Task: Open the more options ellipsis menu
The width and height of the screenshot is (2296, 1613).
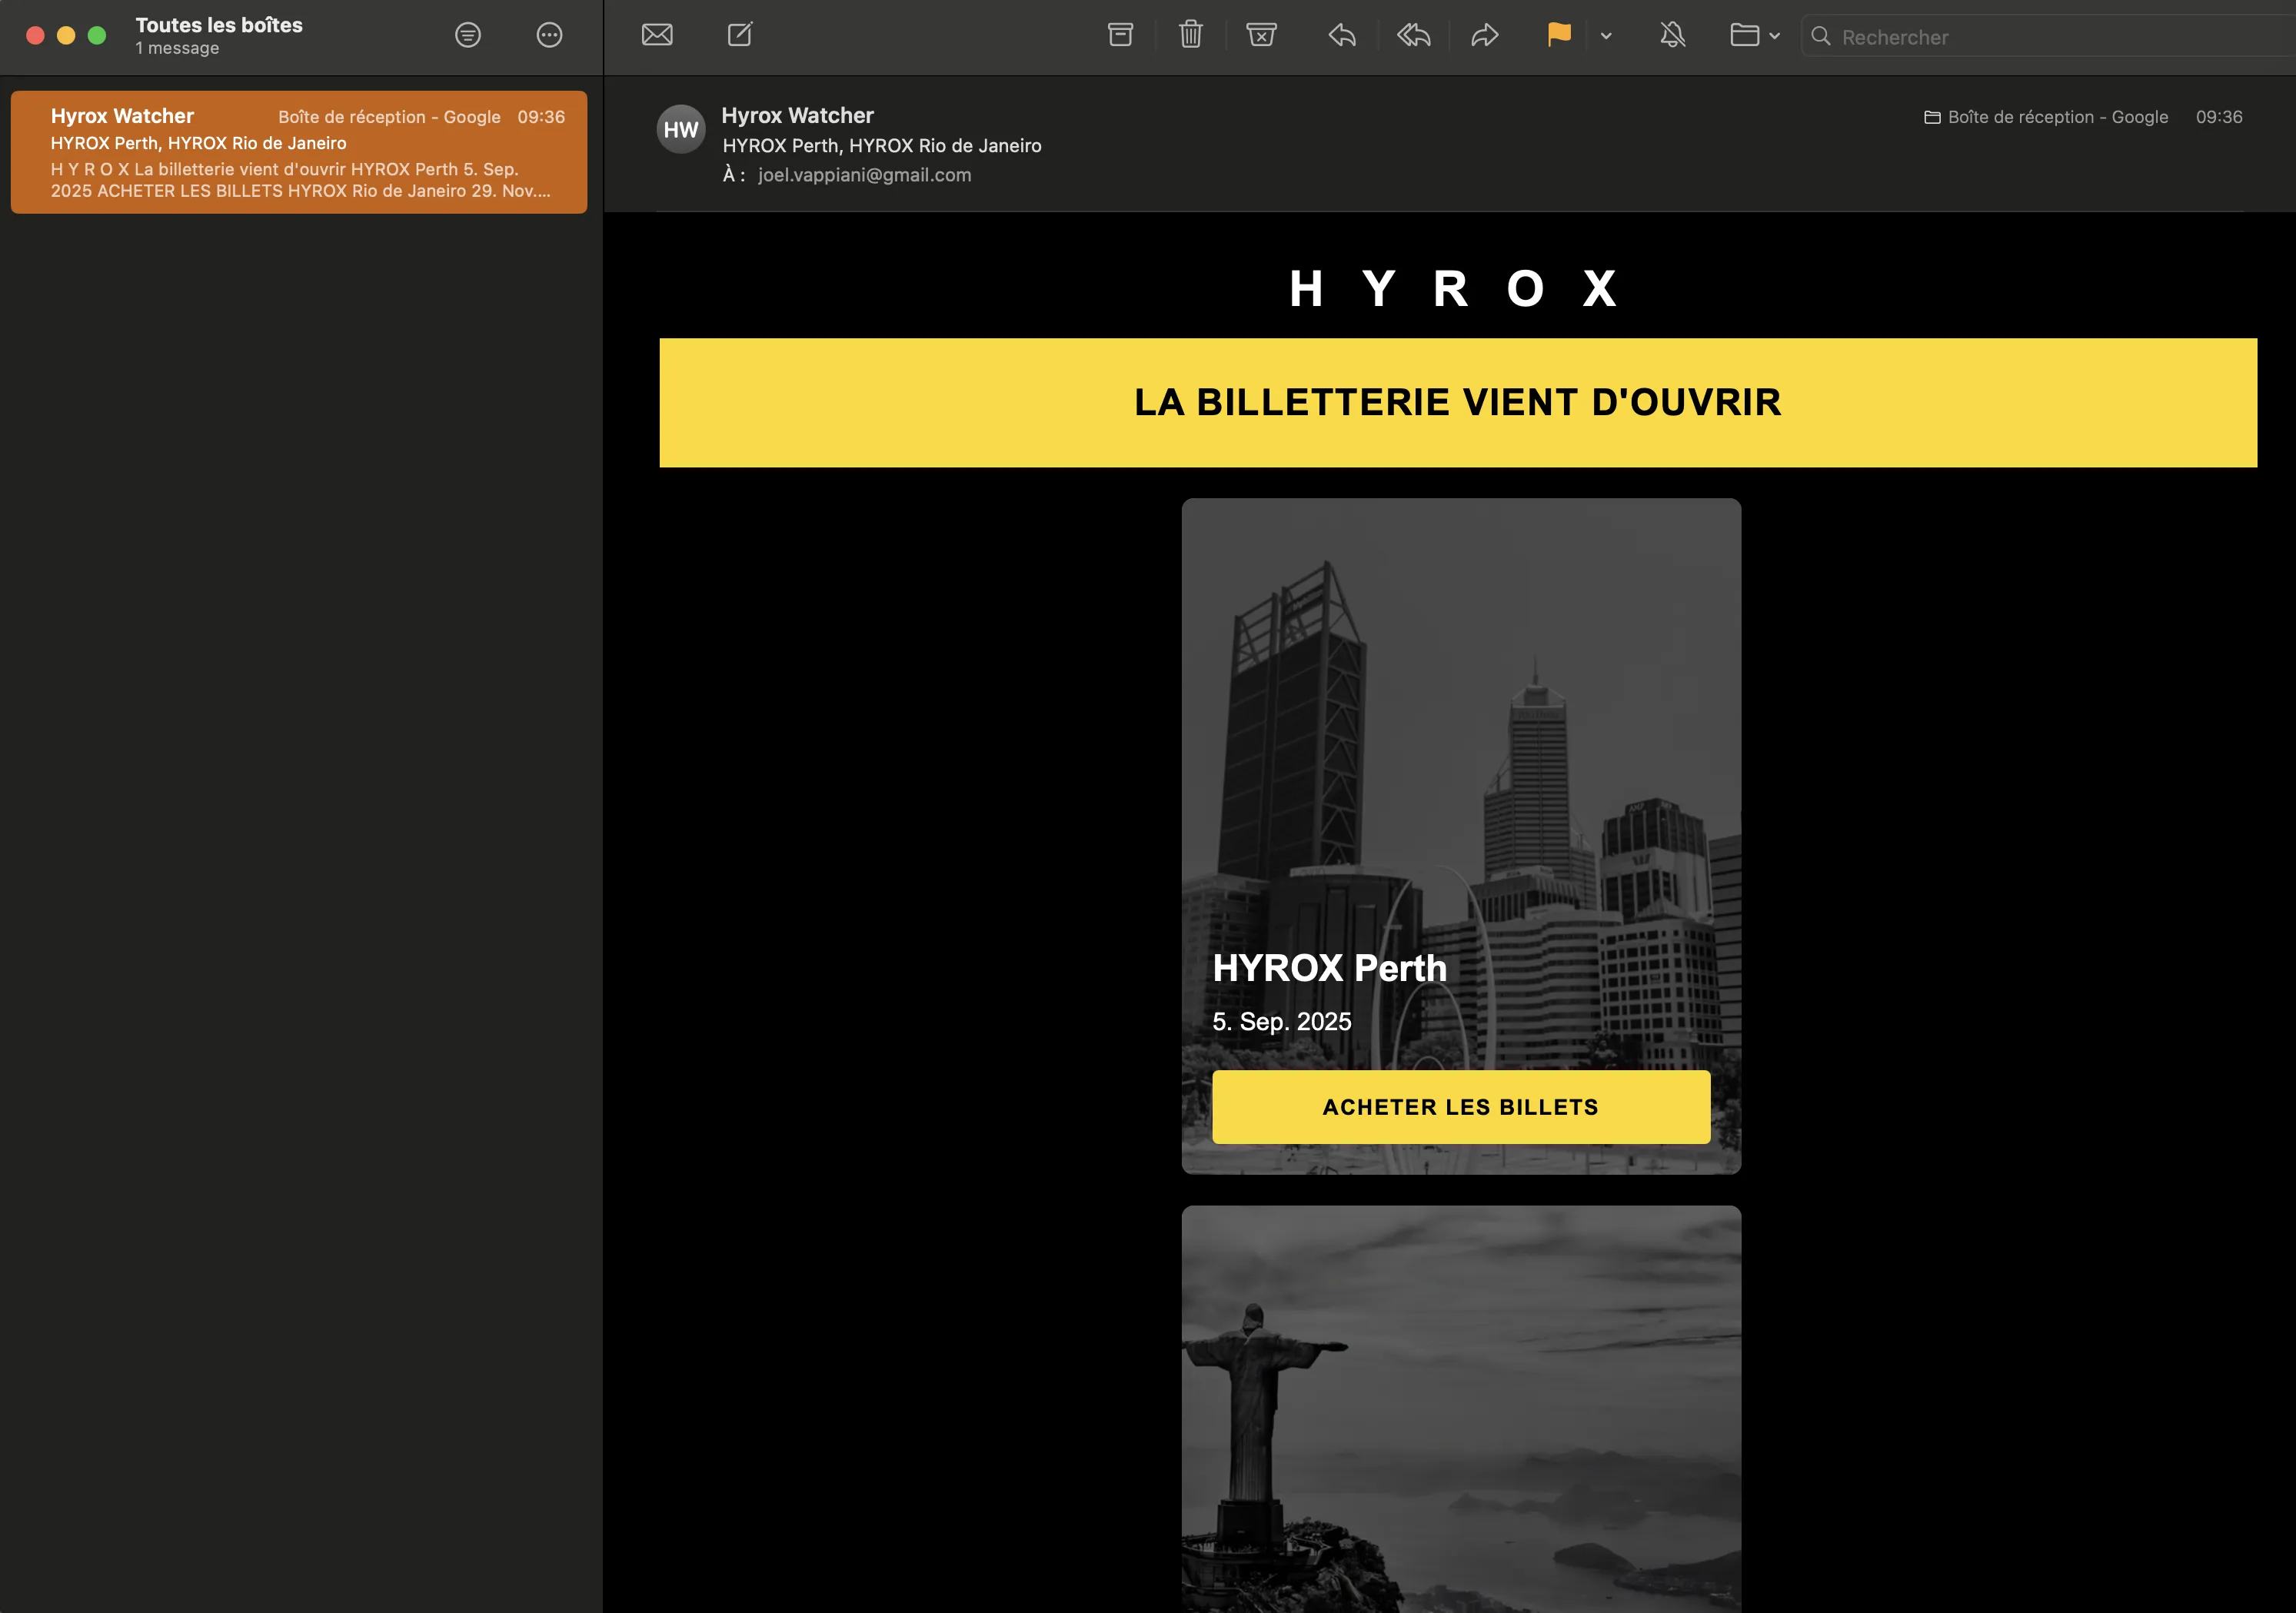Action: 549,35
